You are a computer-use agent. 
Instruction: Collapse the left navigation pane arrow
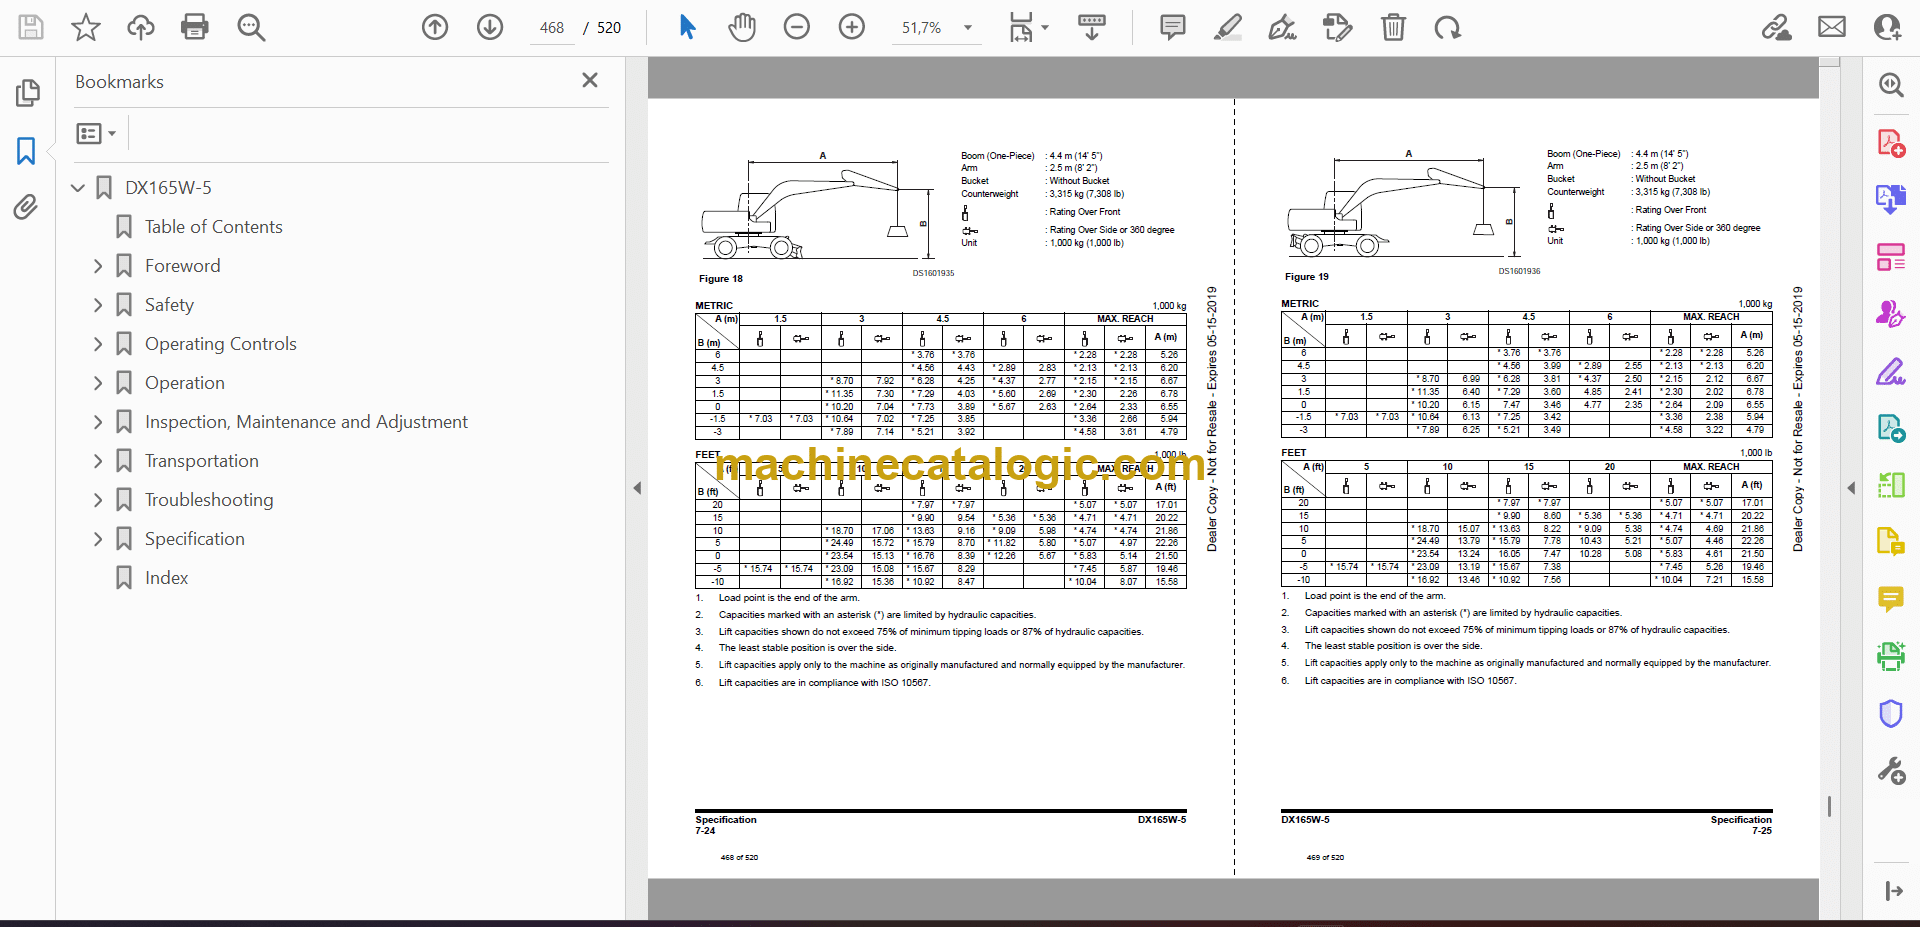tap(637, 488)
